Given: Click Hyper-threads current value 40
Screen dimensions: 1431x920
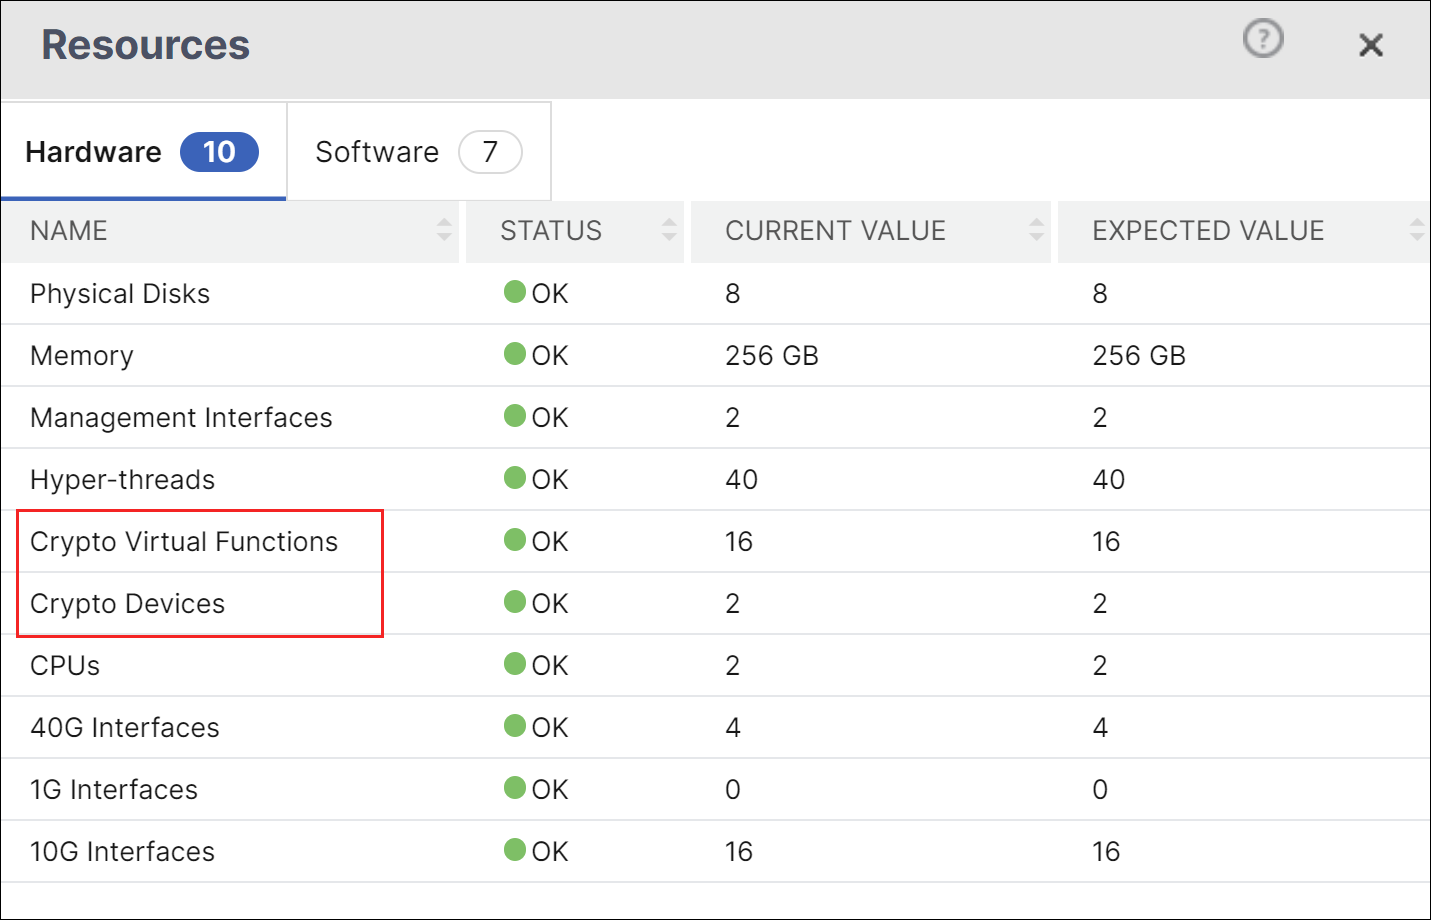Looking at the screenshot, I should point(742,480).
